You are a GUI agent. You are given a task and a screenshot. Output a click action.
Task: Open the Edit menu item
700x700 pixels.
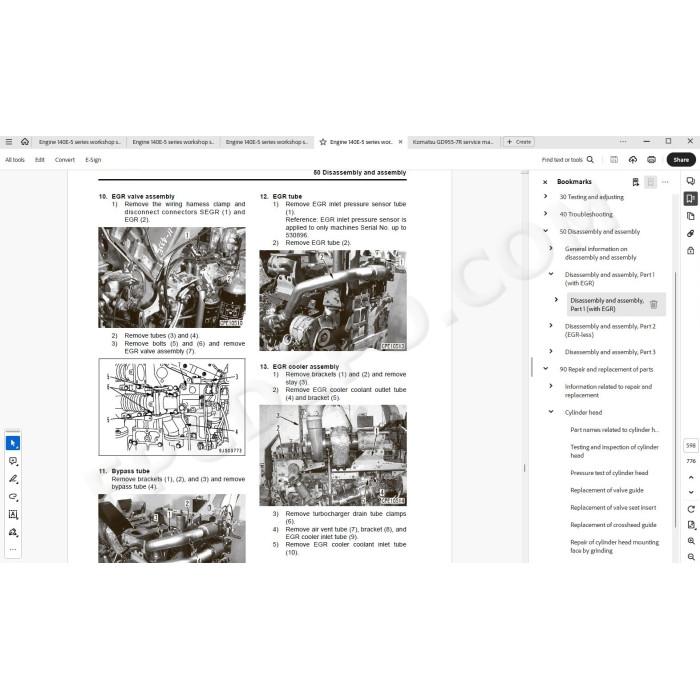pyautogui.click(x=40, y=160)
